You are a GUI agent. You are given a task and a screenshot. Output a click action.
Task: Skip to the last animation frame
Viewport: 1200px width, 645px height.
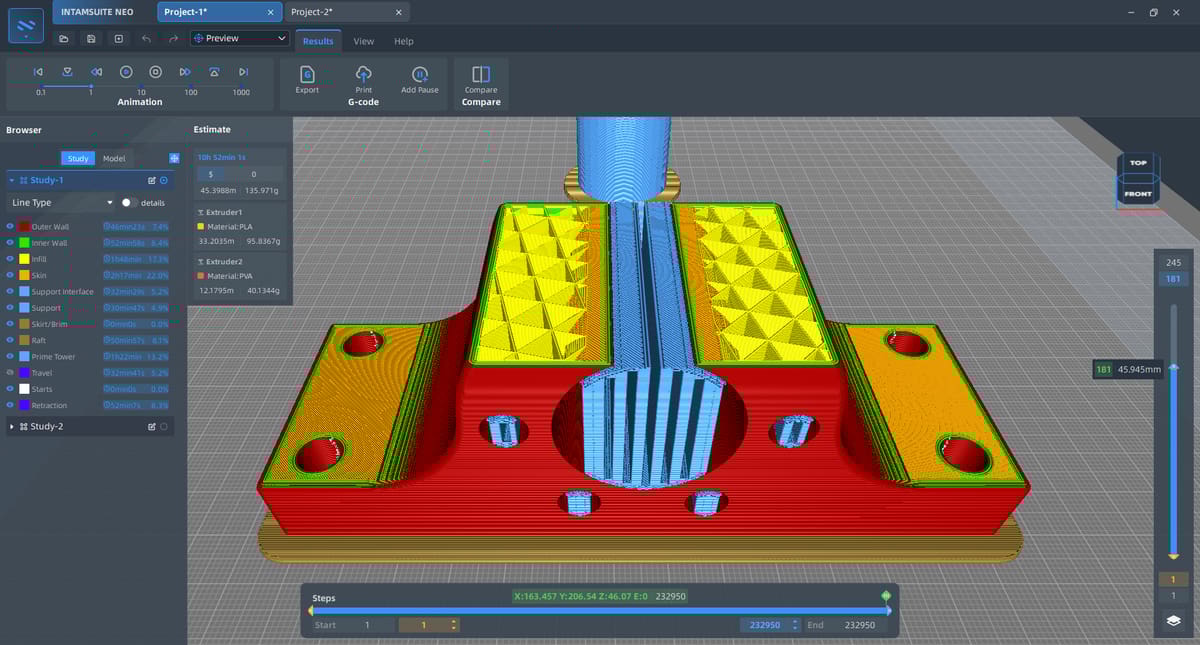(x=243, y=71)
